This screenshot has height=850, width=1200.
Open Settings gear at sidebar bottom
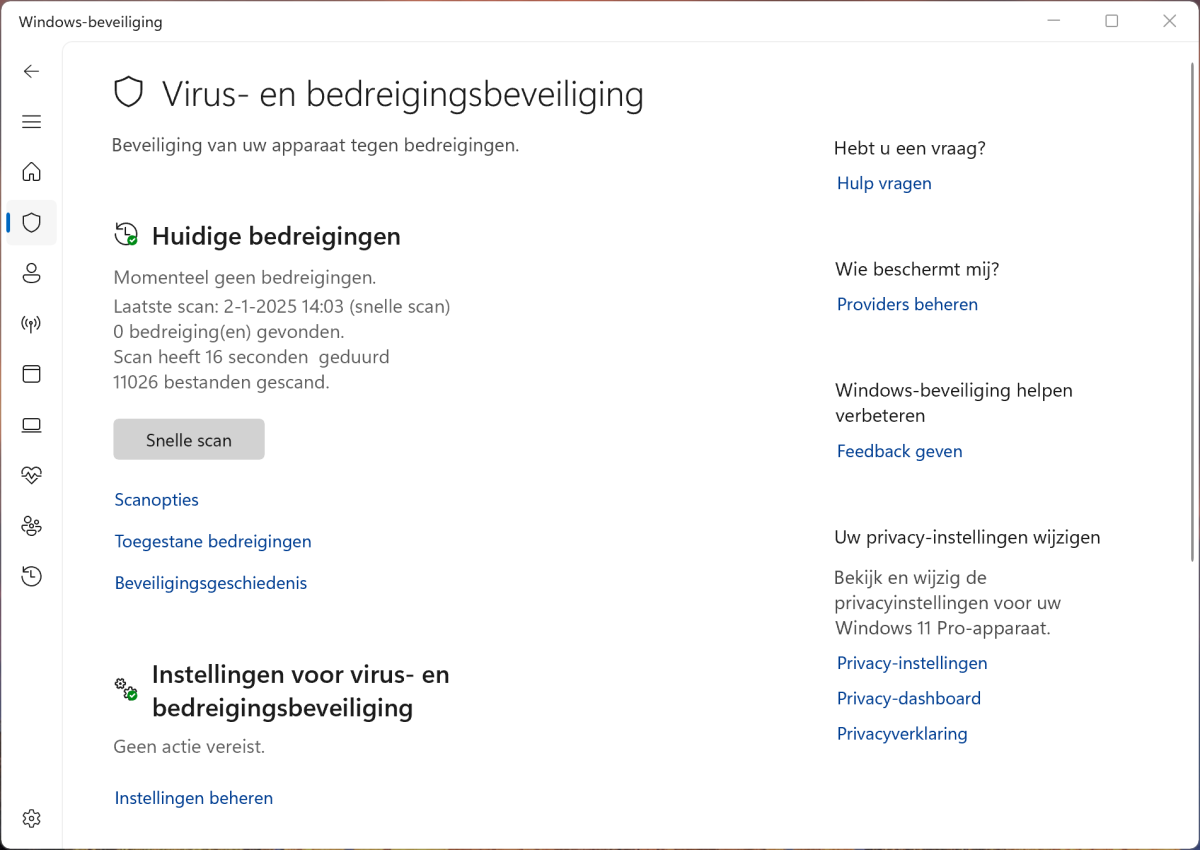coord(32,819)
